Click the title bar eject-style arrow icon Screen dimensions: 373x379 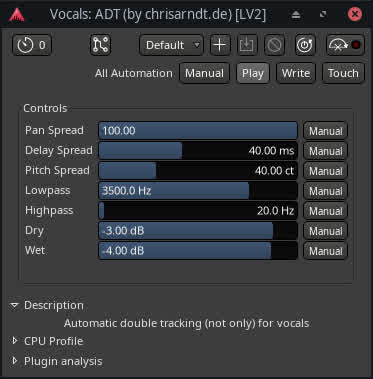pos(296,15)
